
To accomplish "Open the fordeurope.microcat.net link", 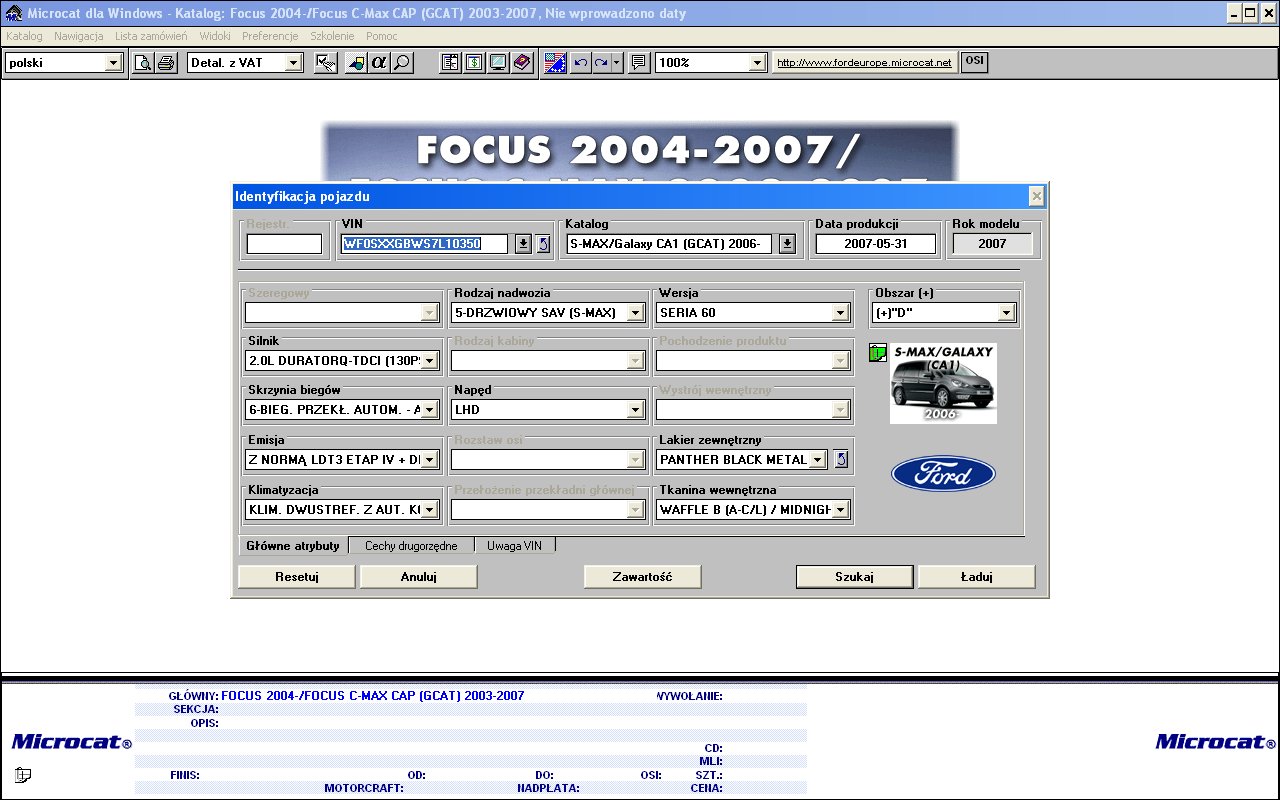I will (864, 63).
